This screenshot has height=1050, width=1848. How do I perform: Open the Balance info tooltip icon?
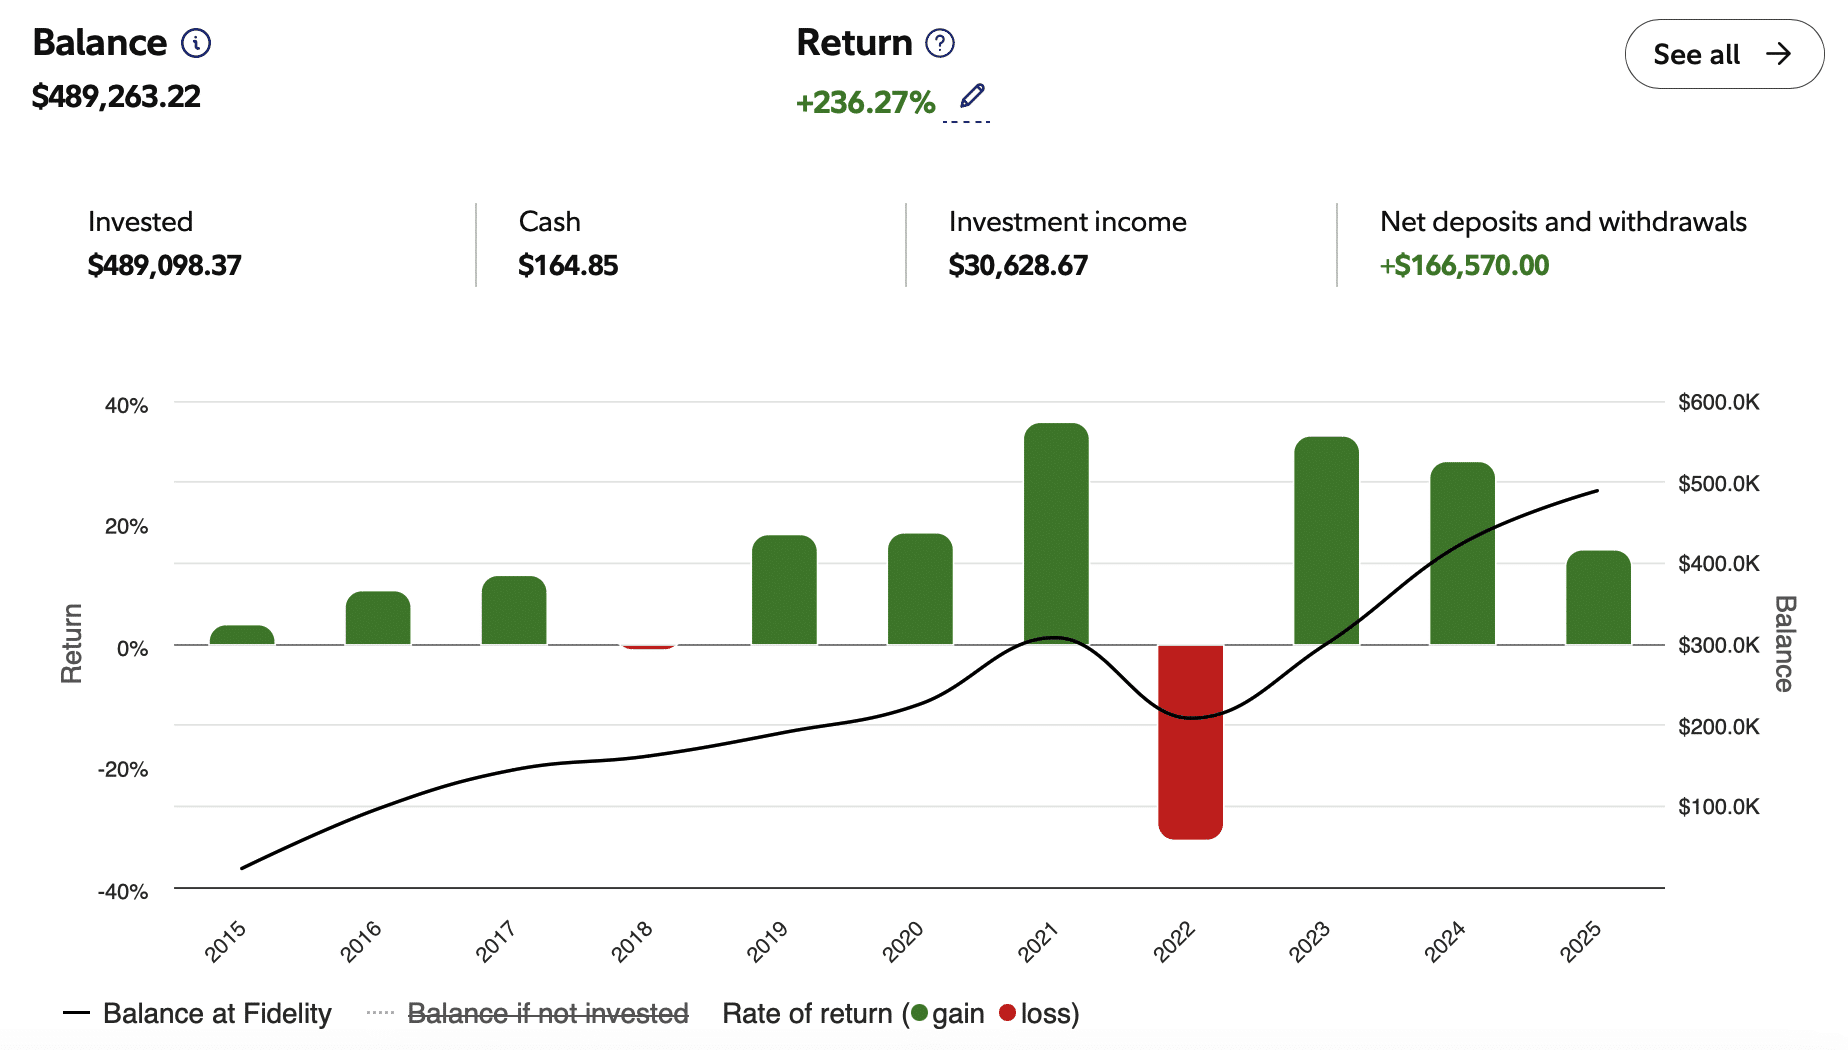[x=196, y=42]
